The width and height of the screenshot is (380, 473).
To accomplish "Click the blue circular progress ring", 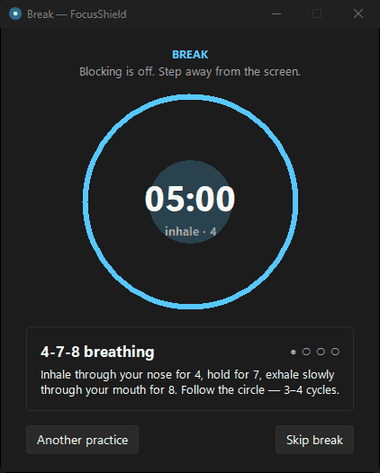I will click(x=190, y=97).
